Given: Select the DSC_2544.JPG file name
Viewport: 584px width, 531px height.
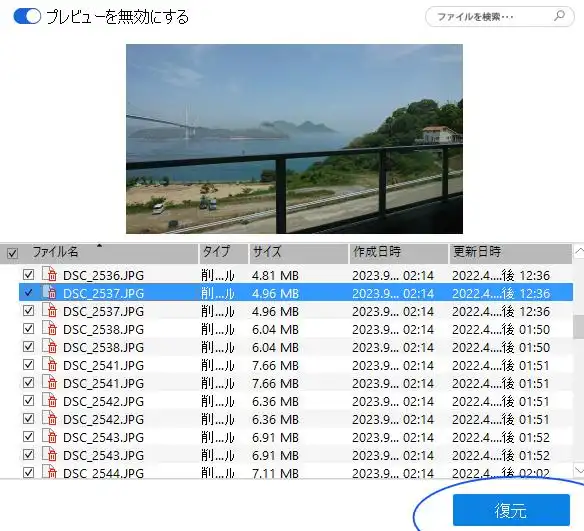Looking at the screenshot, I should [103, 473].
